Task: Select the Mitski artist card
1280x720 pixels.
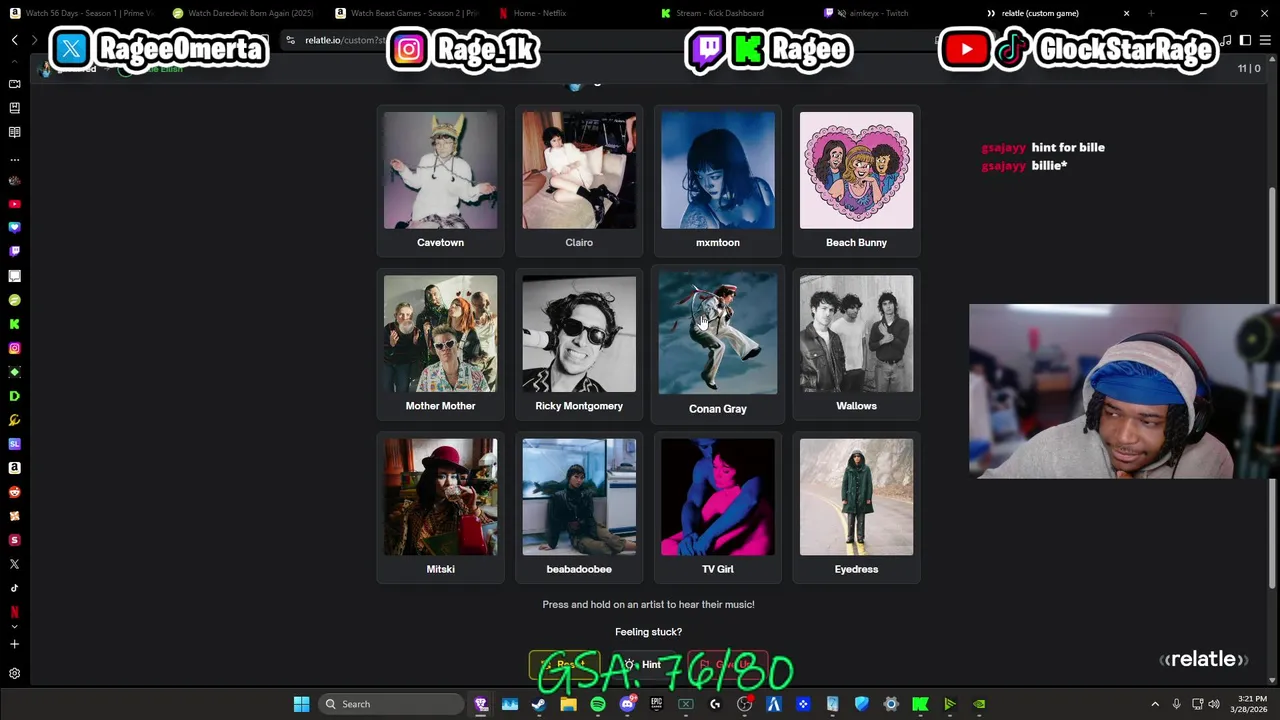Action: coord(440,507)
